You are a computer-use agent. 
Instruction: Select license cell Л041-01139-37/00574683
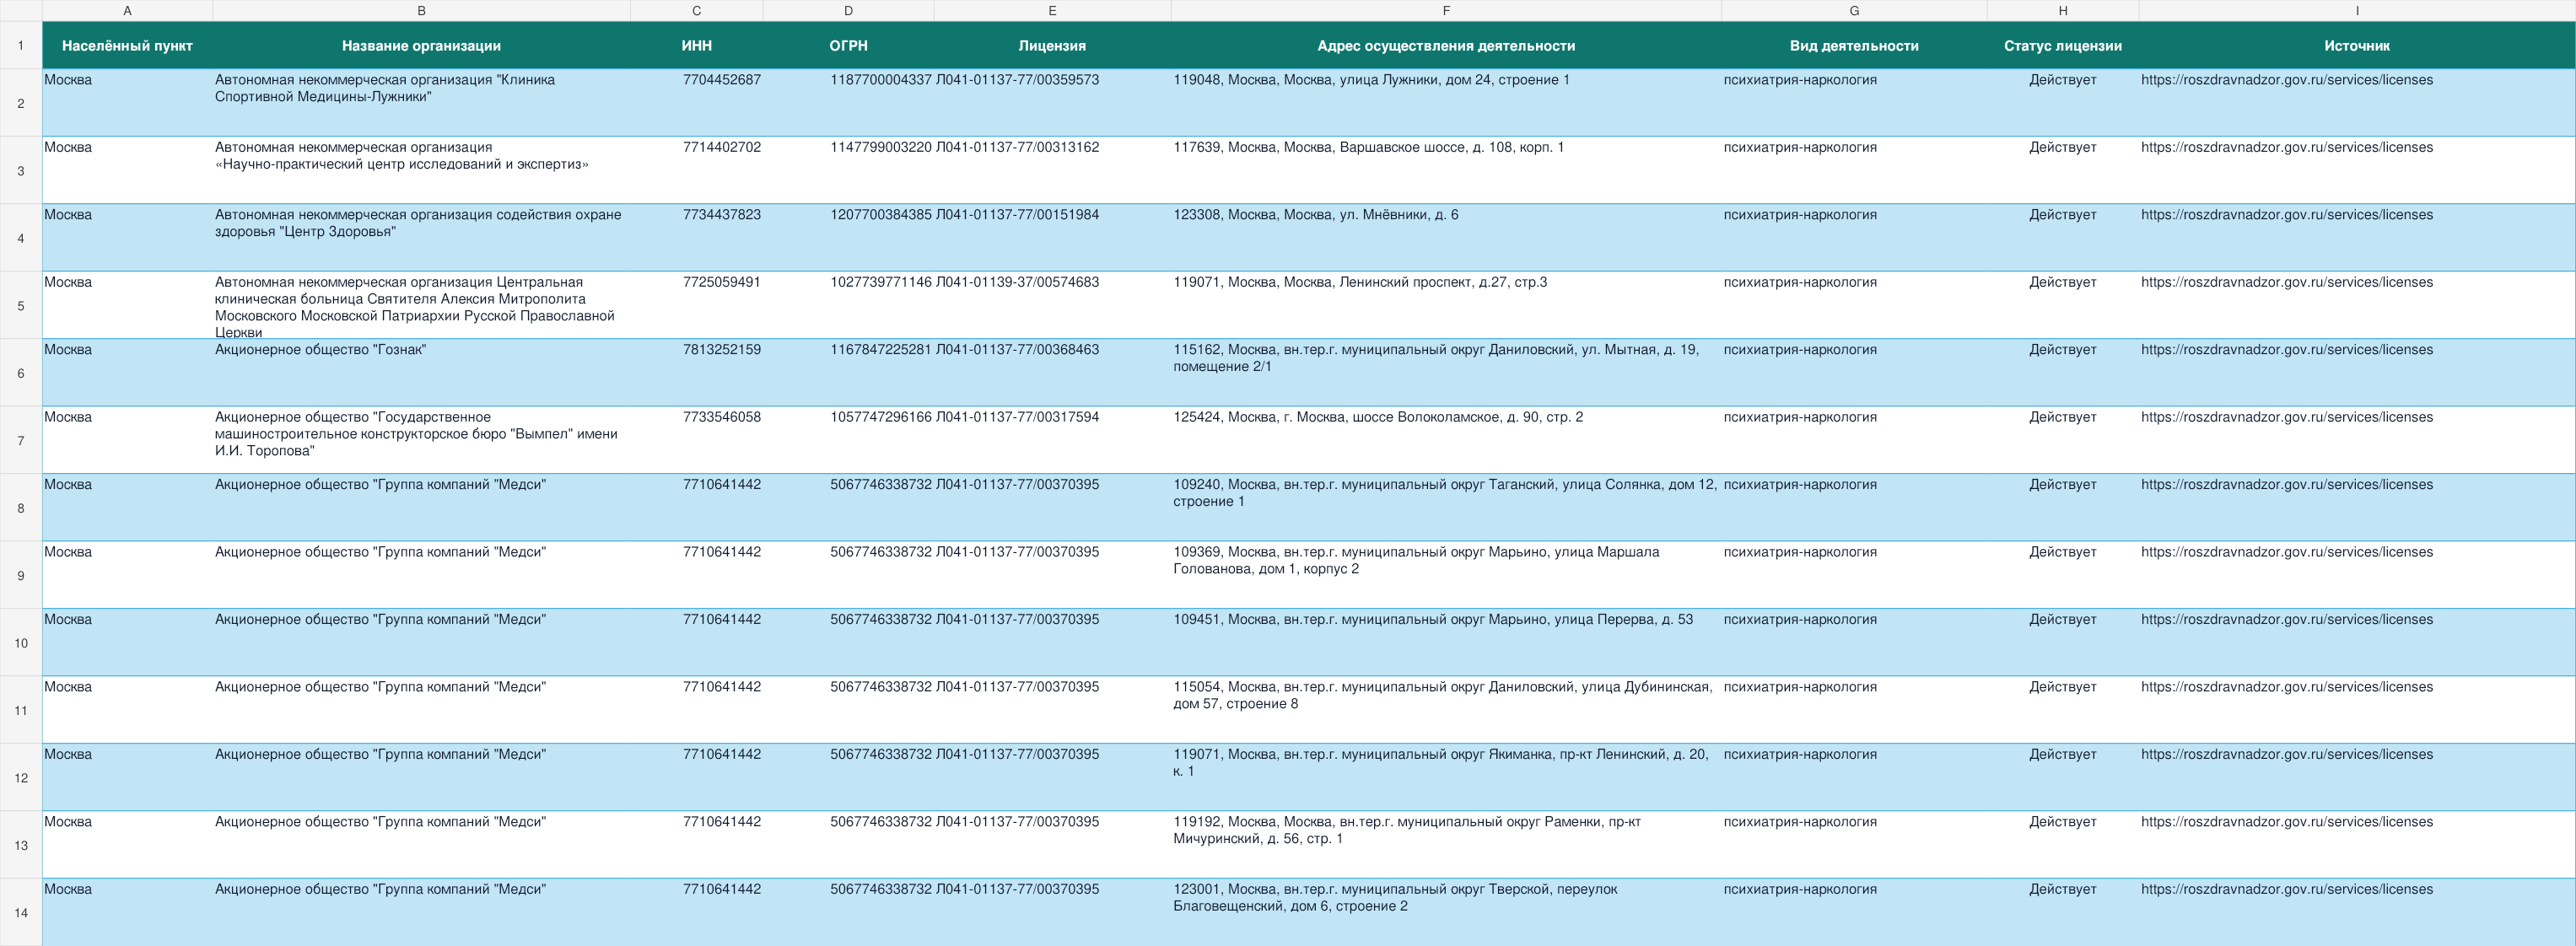pos(1052,305)
